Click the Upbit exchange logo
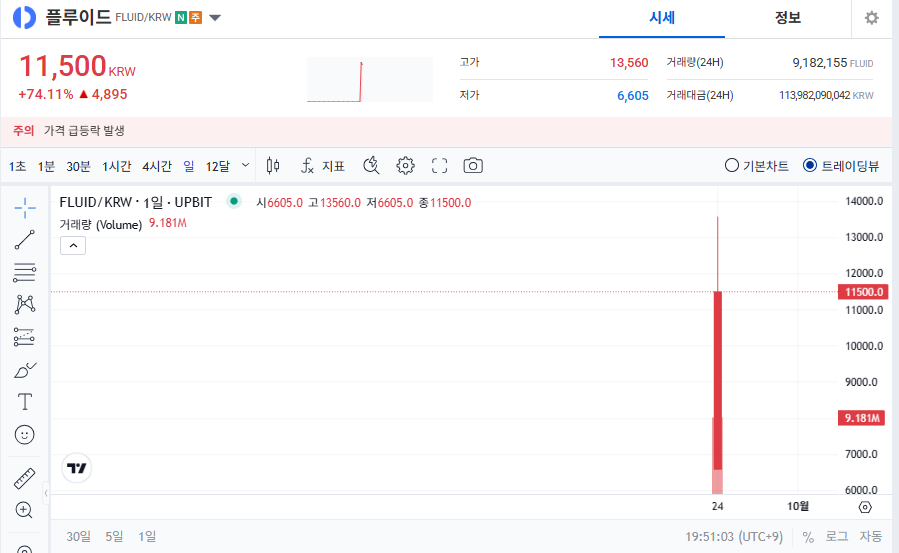This screenshot has height=553, width=899. point(25,18)
